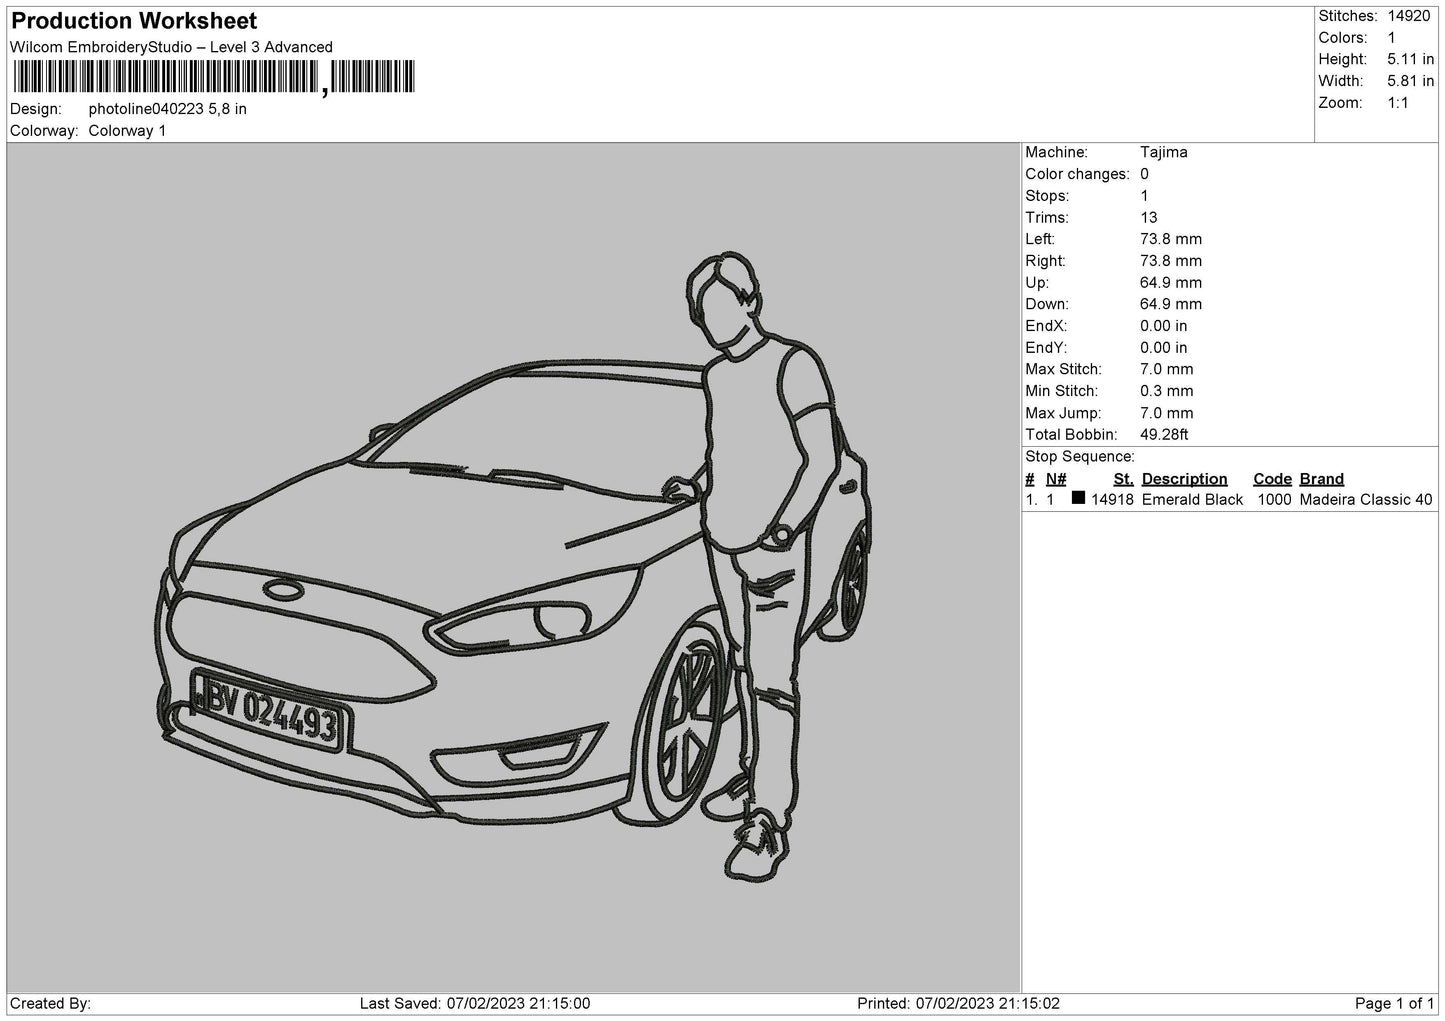
Task: Click the St. column header
Action: click(x=1123, y=479)
